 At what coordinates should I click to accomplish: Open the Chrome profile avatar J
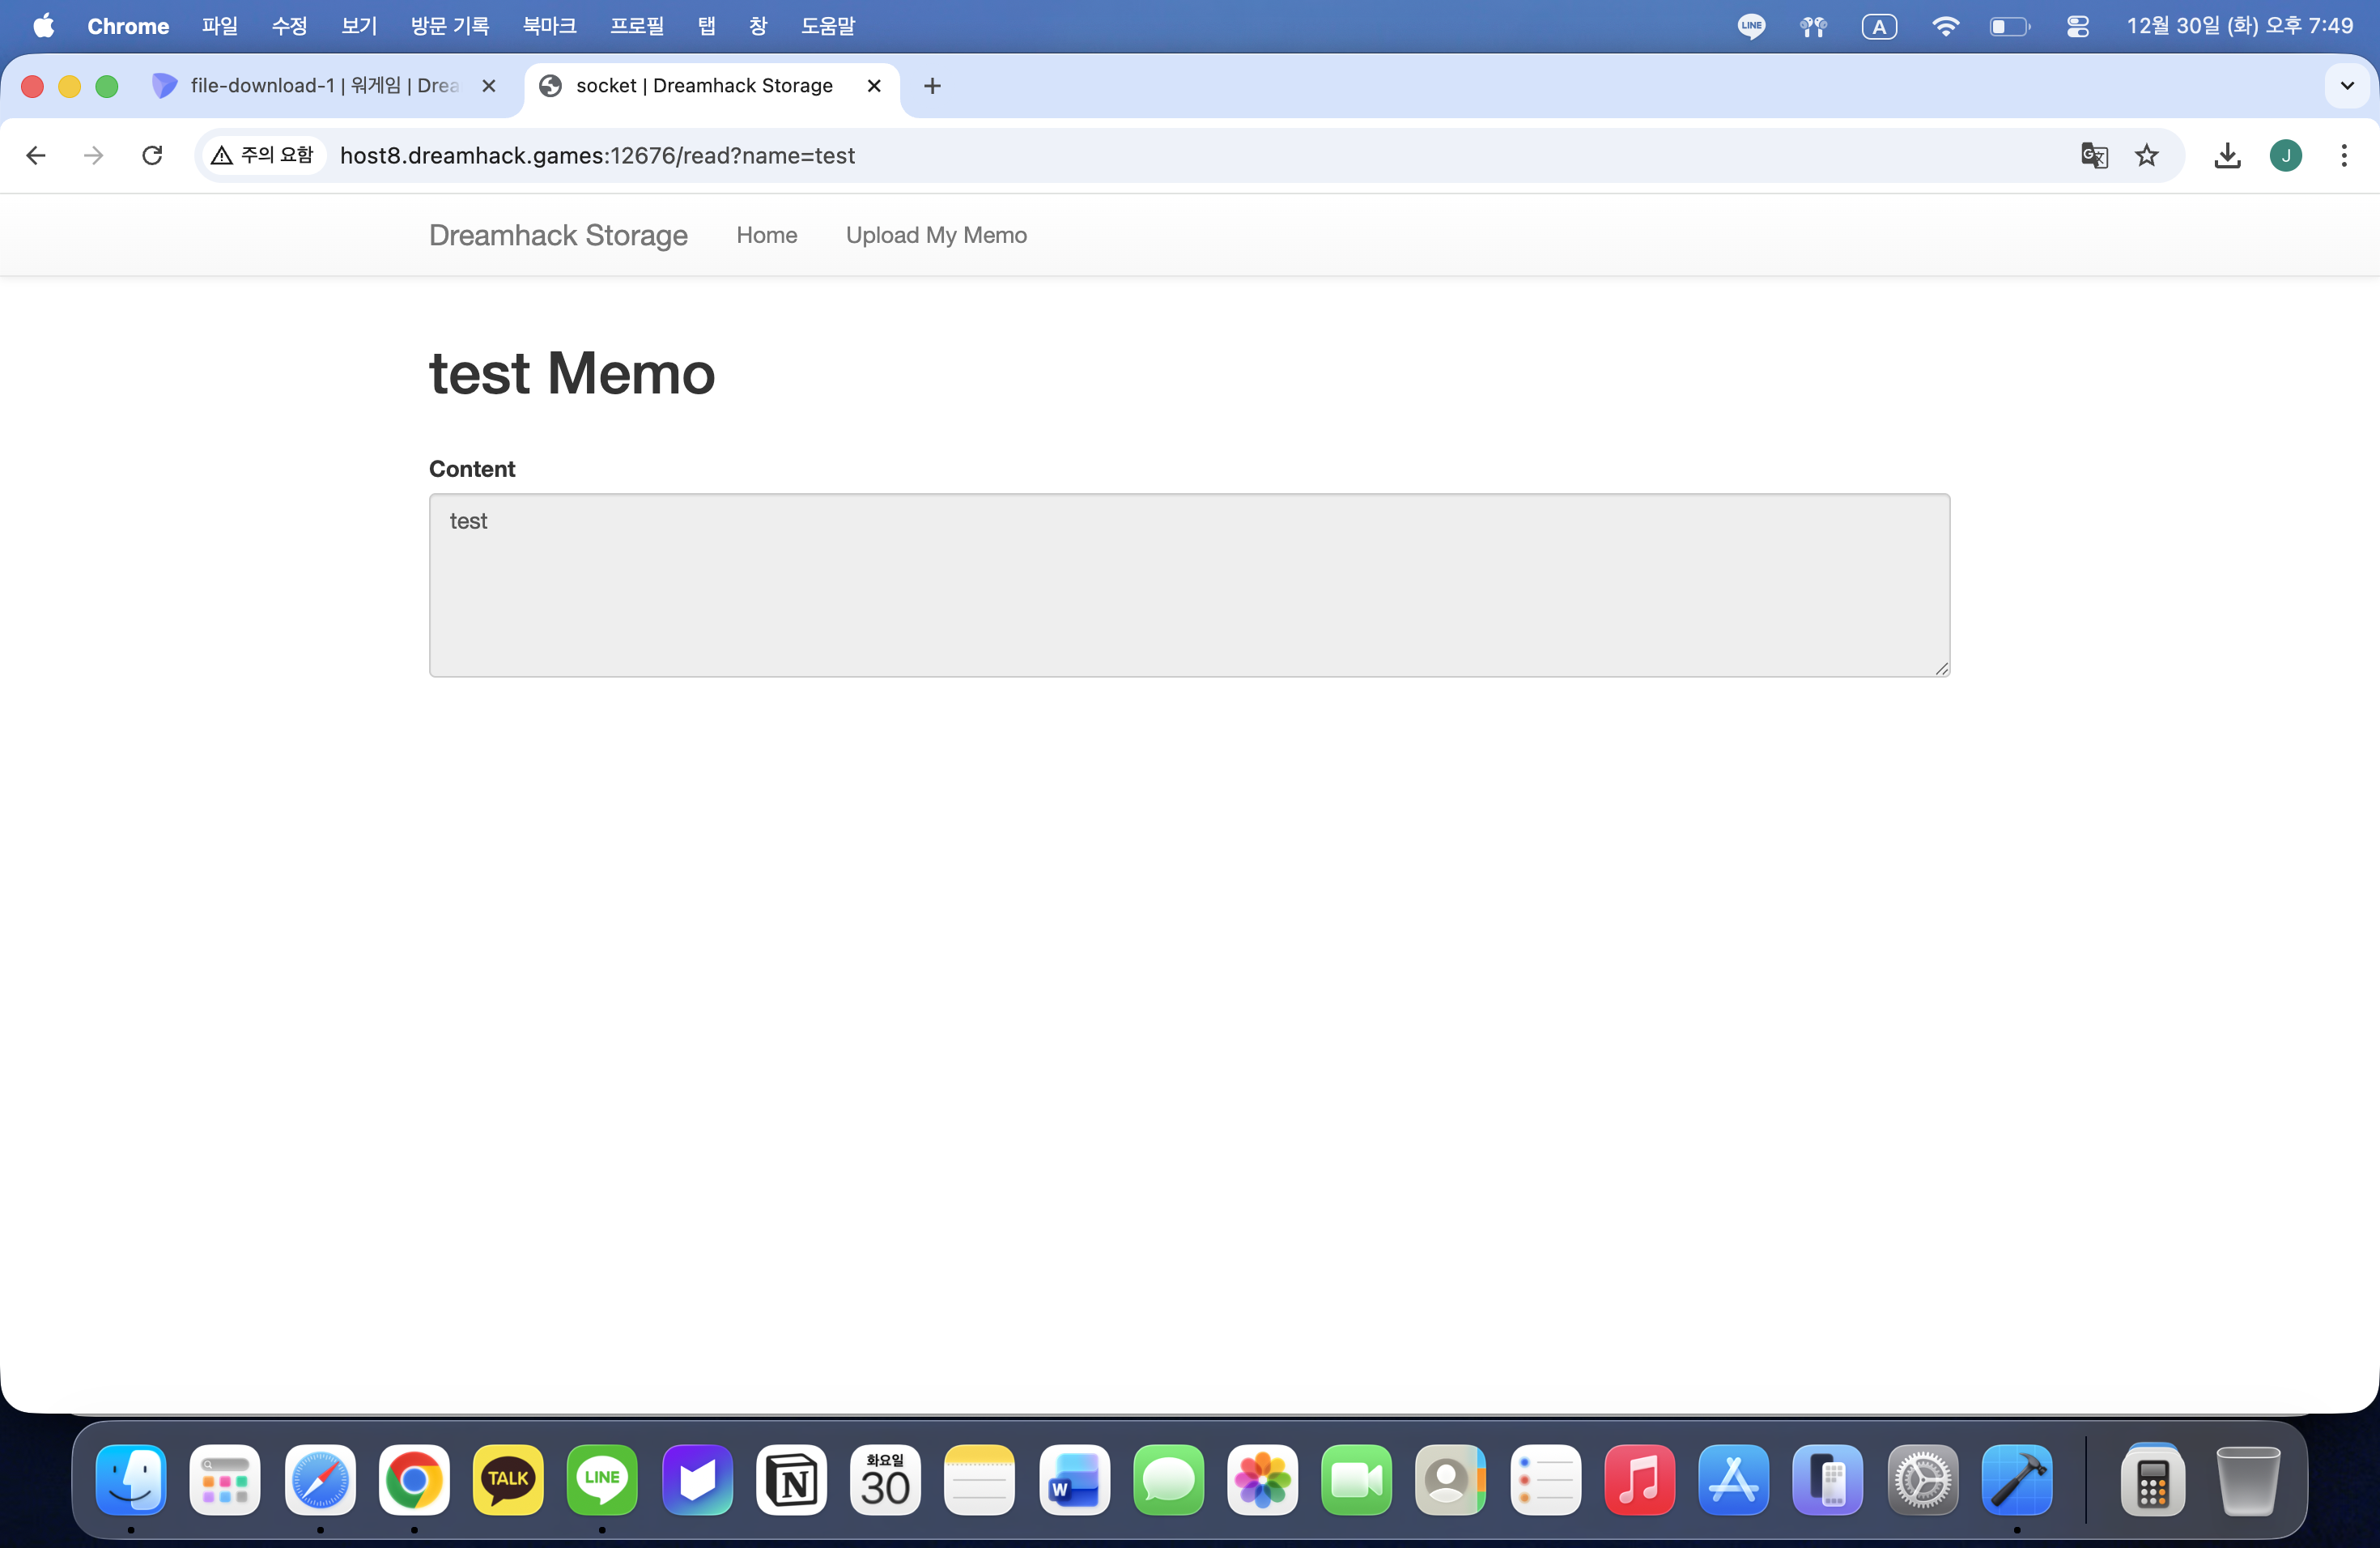click(x=2285, y=155)
